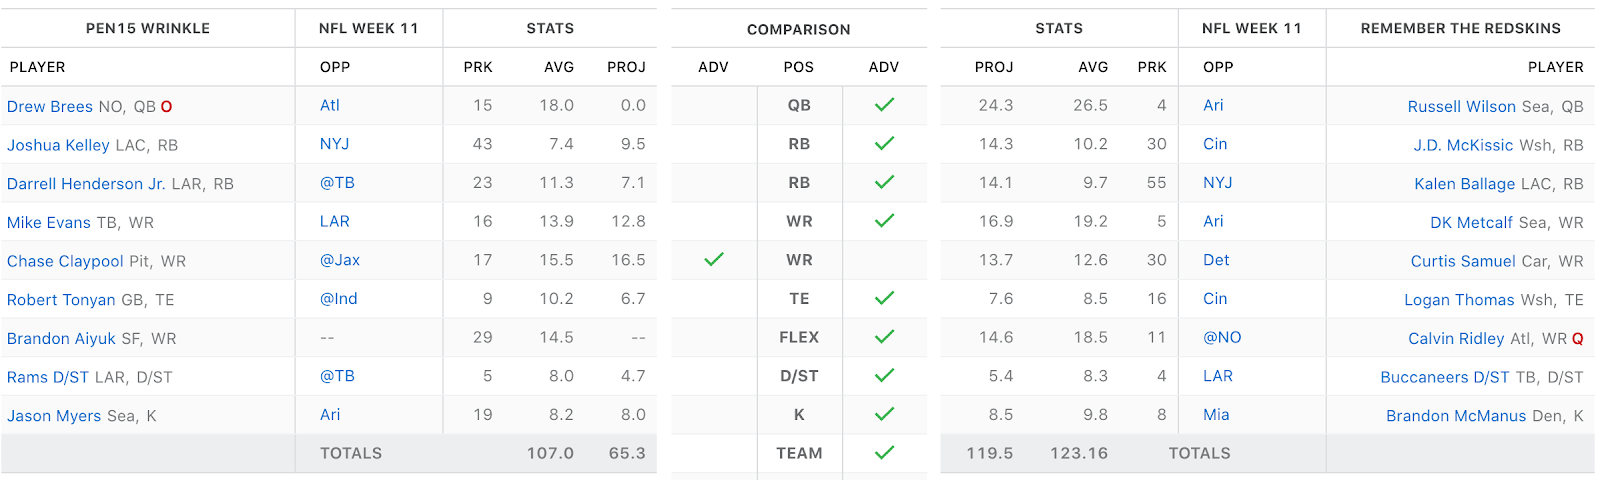Click the green checkmark in the QB row

click(884, 105)
